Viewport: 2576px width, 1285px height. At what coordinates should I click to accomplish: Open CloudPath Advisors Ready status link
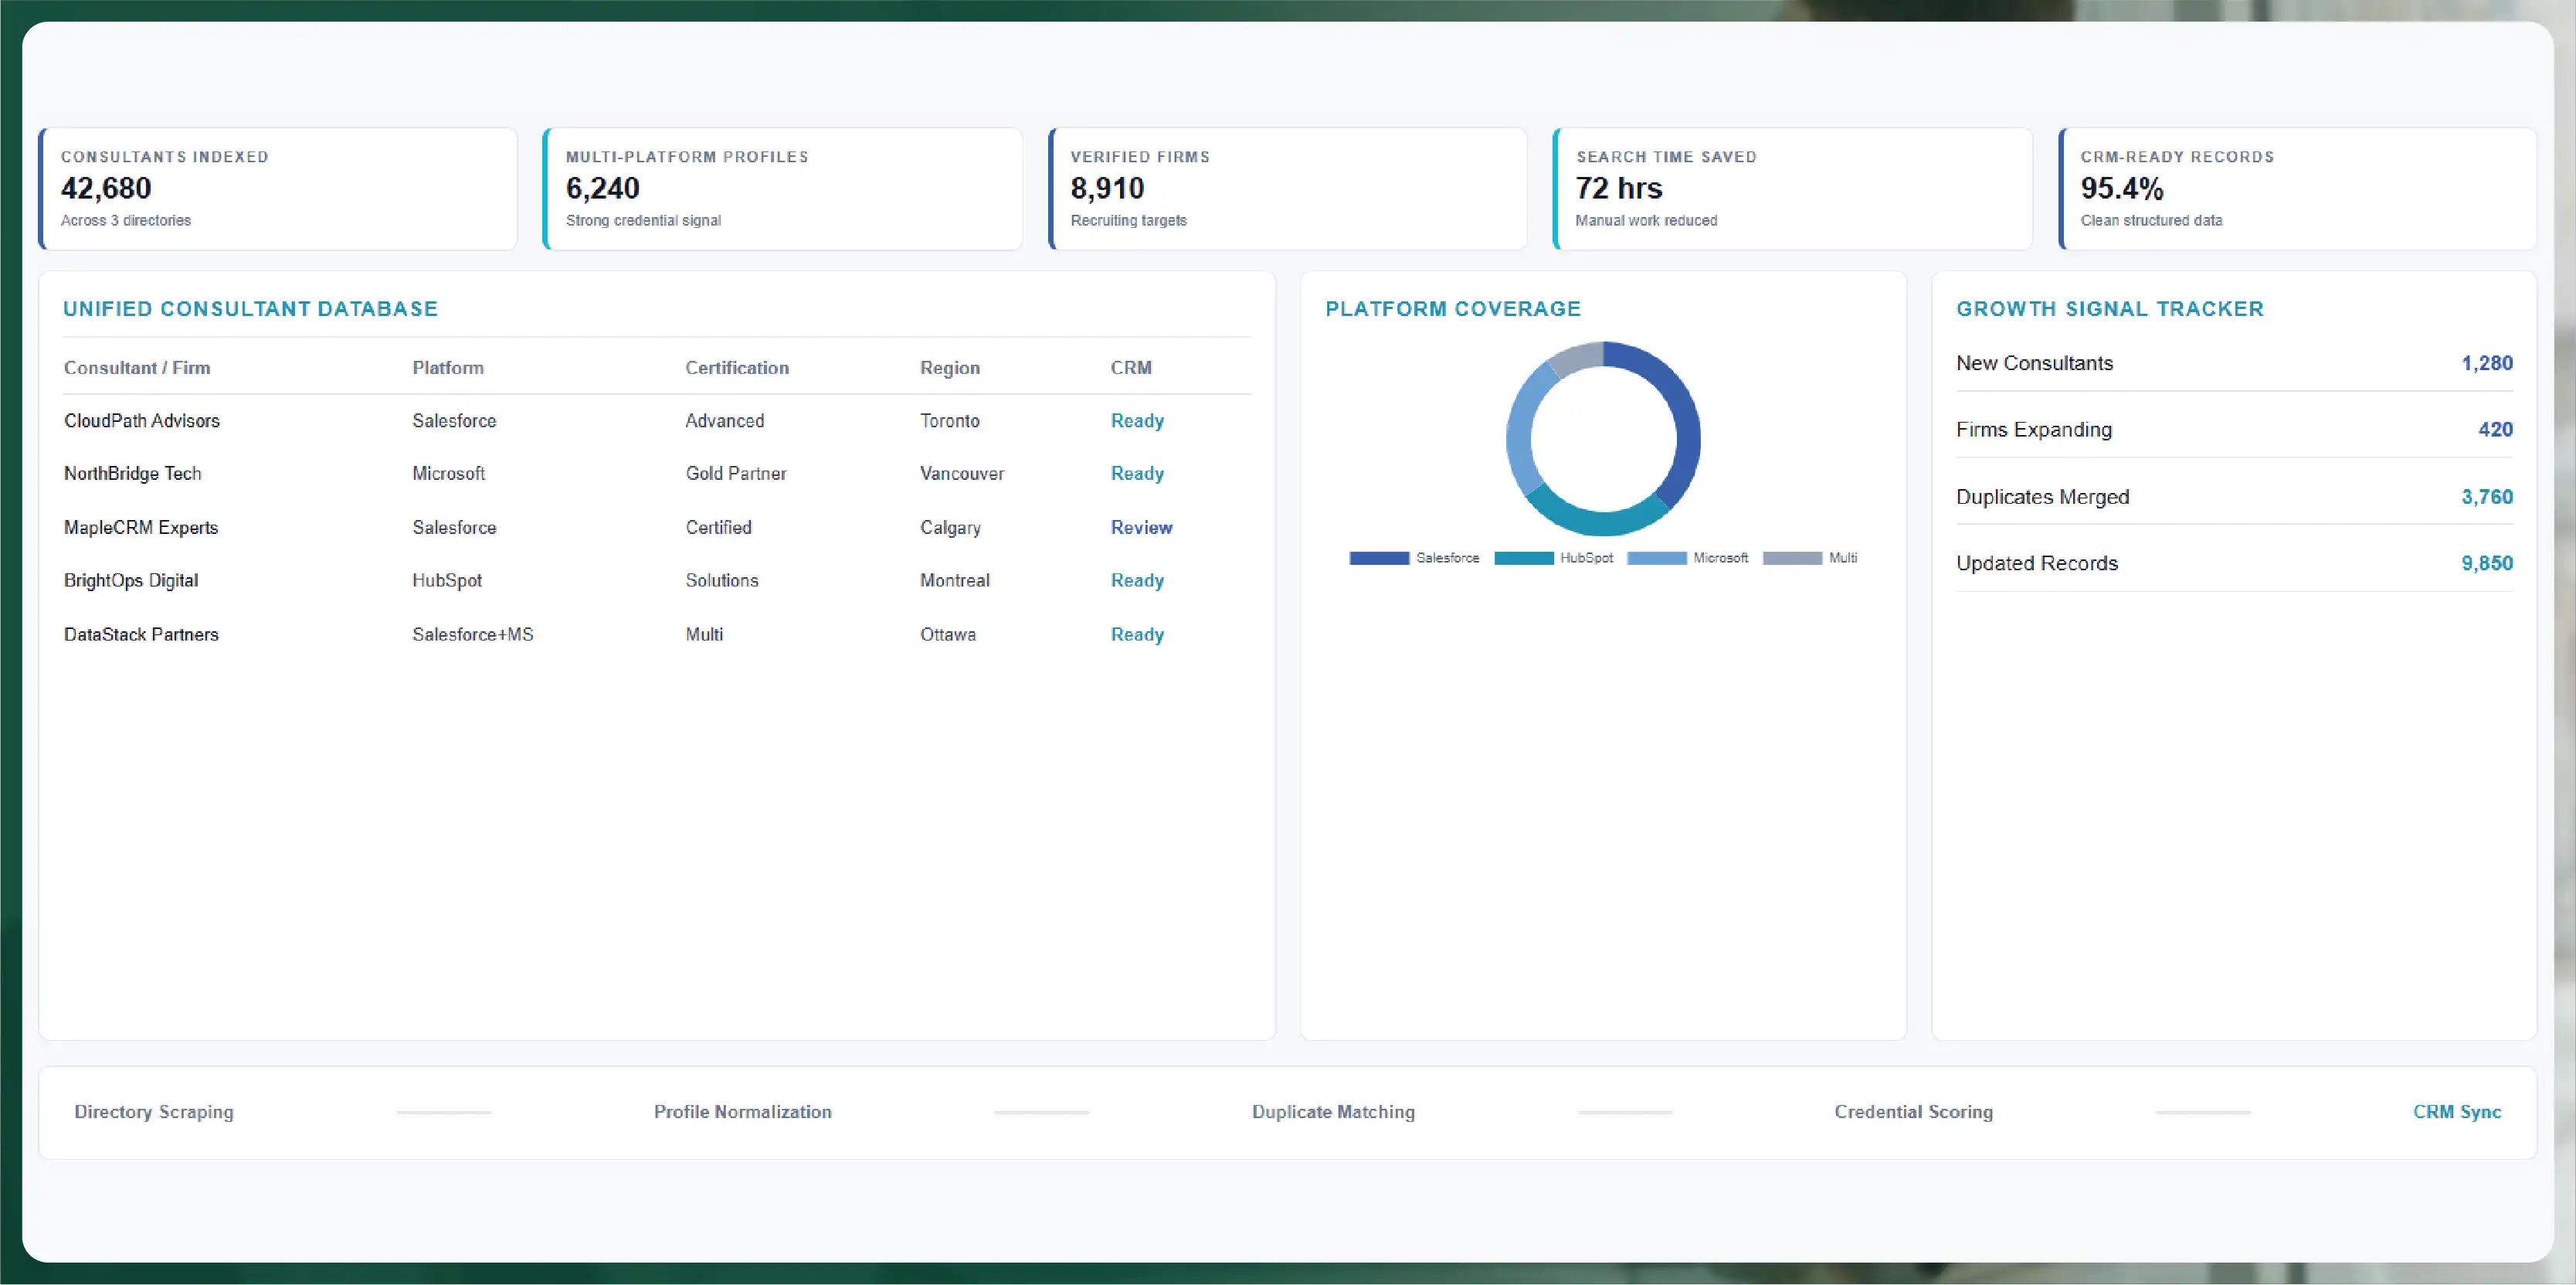[x=1137, y=421]
